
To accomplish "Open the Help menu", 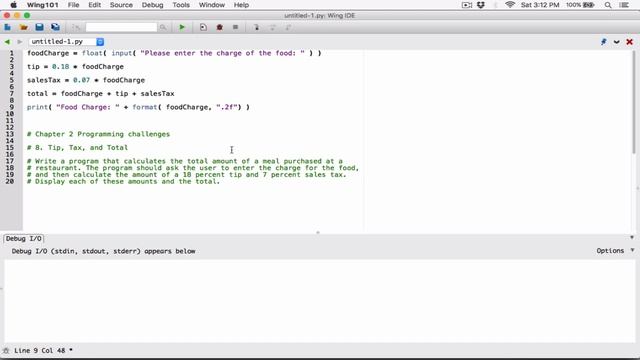I will pos(241,5).
